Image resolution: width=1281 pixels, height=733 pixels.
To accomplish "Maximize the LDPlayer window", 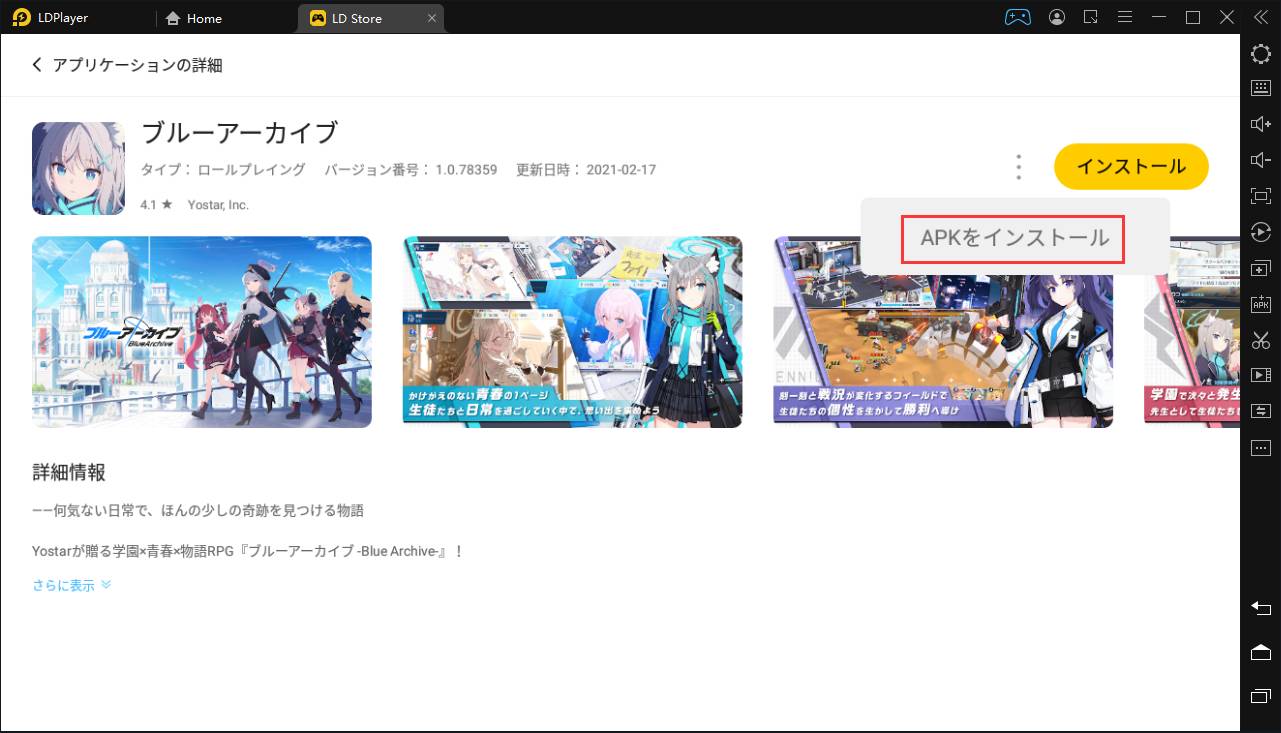I will pyautogui.click(x=1193, y=17).
